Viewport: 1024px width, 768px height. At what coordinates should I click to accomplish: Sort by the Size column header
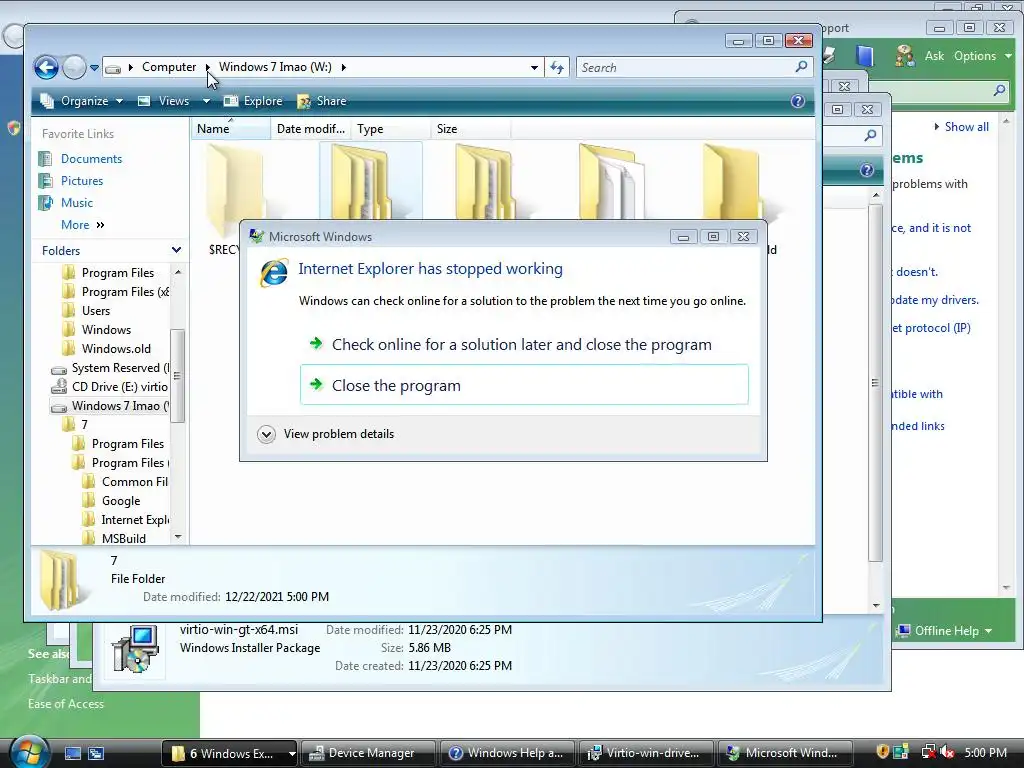470,129
